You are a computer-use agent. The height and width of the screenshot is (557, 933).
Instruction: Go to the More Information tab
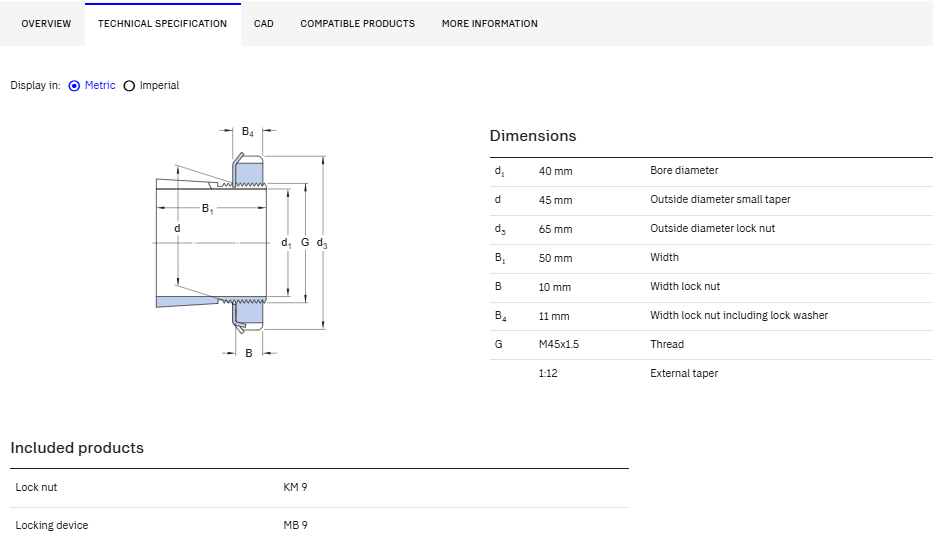[x=490, y=24]
